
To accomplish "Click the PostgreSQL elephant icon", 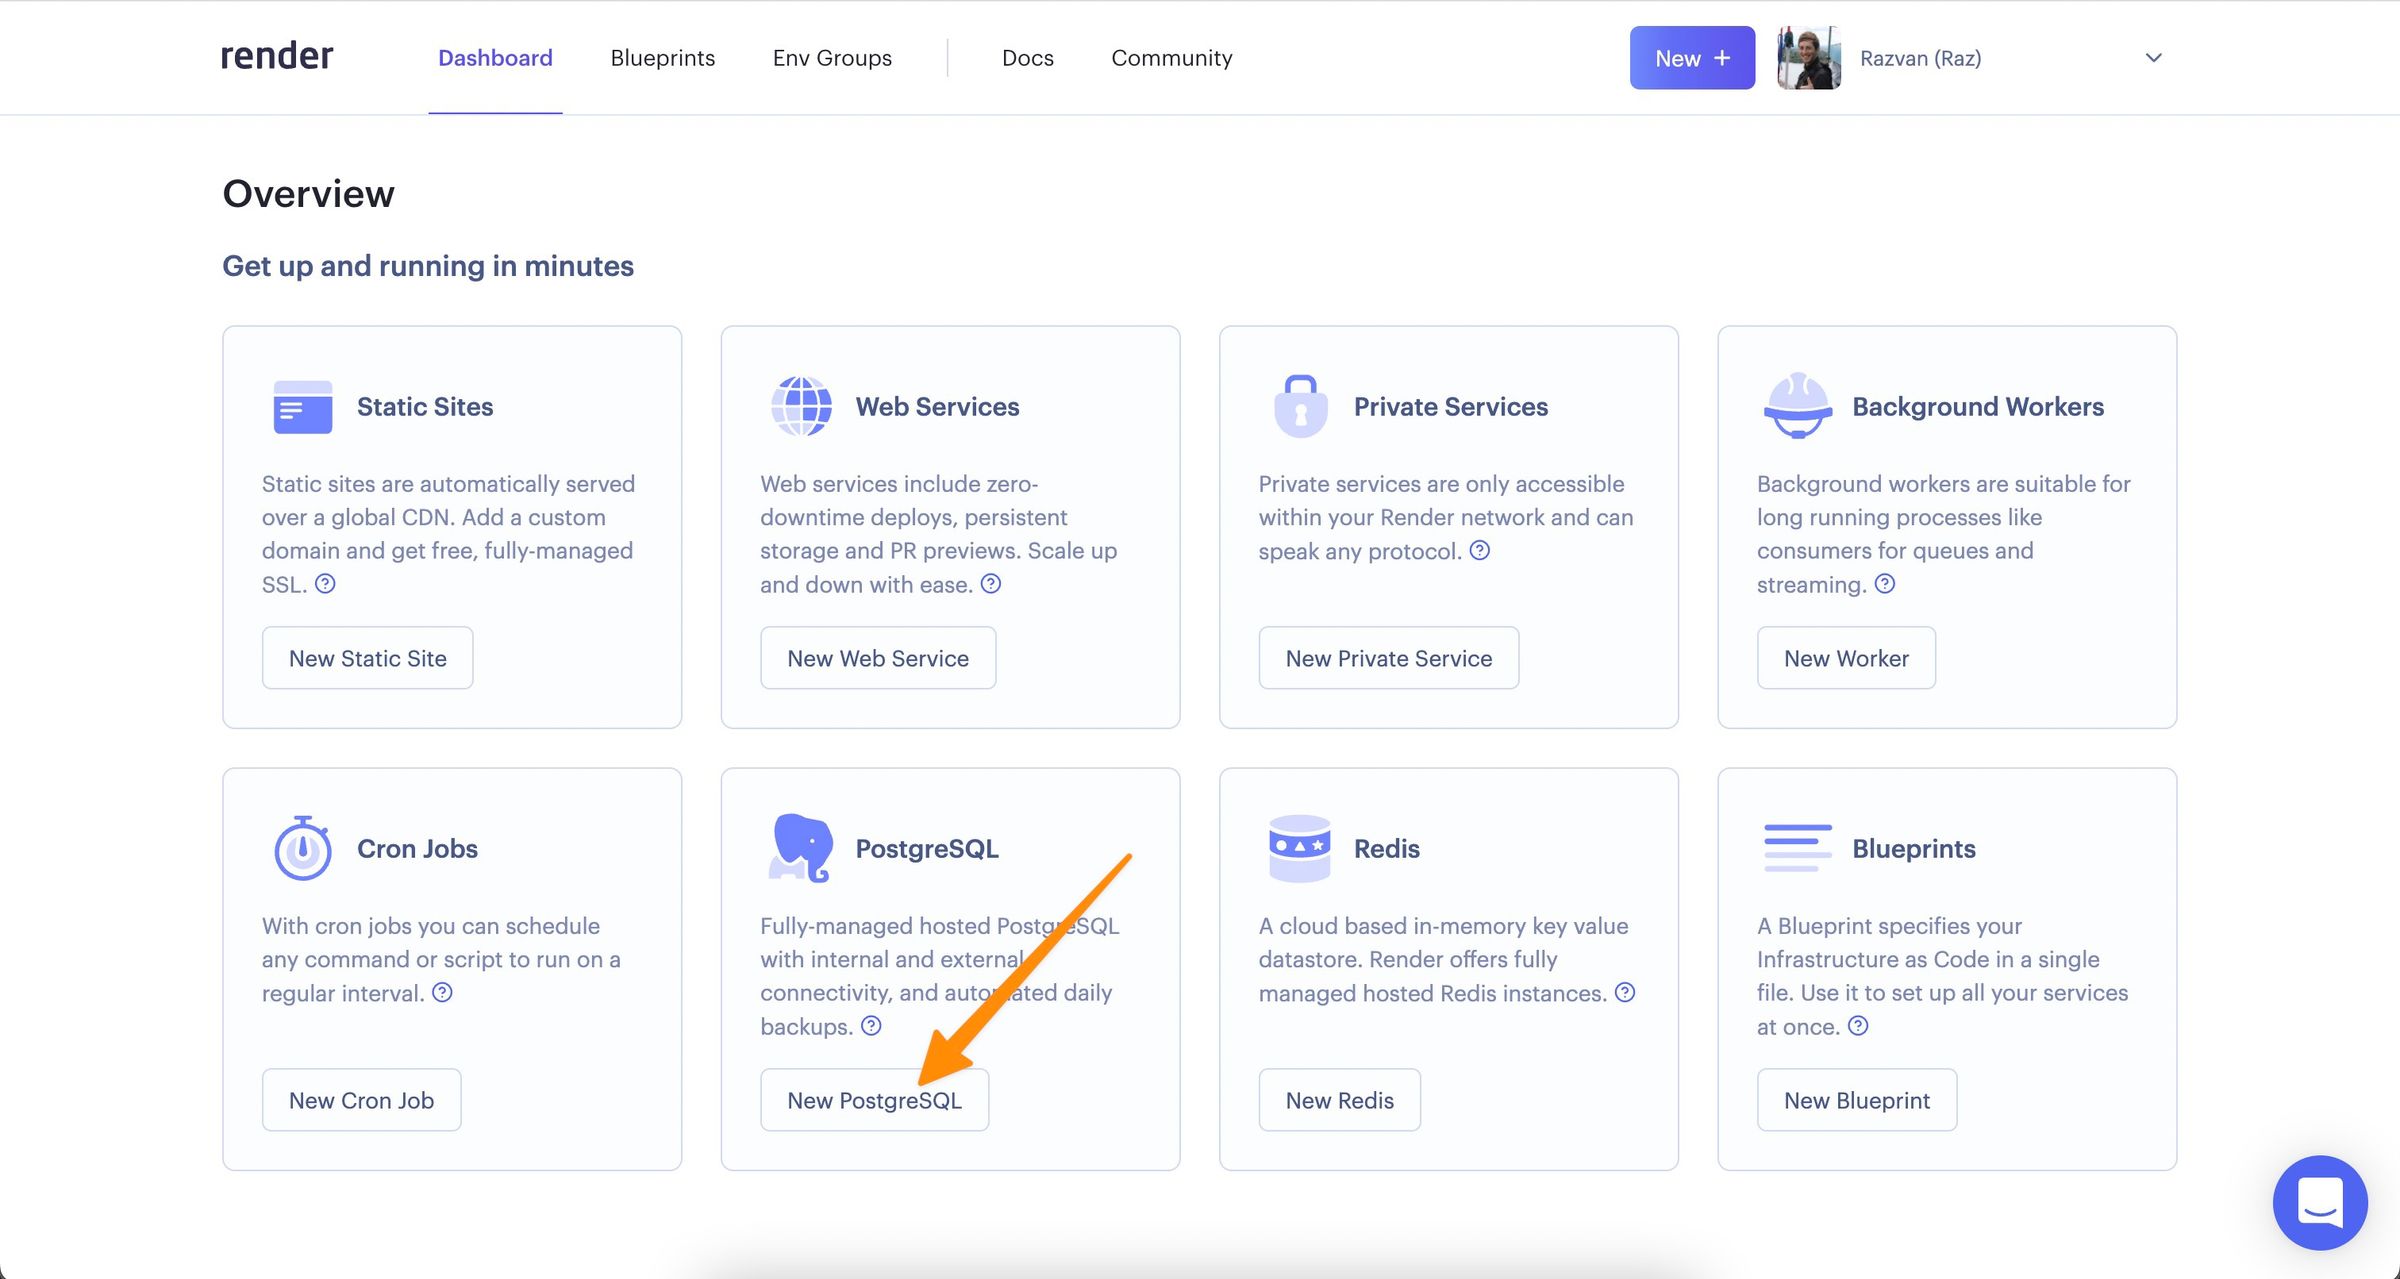I will [x=801, y=847].
